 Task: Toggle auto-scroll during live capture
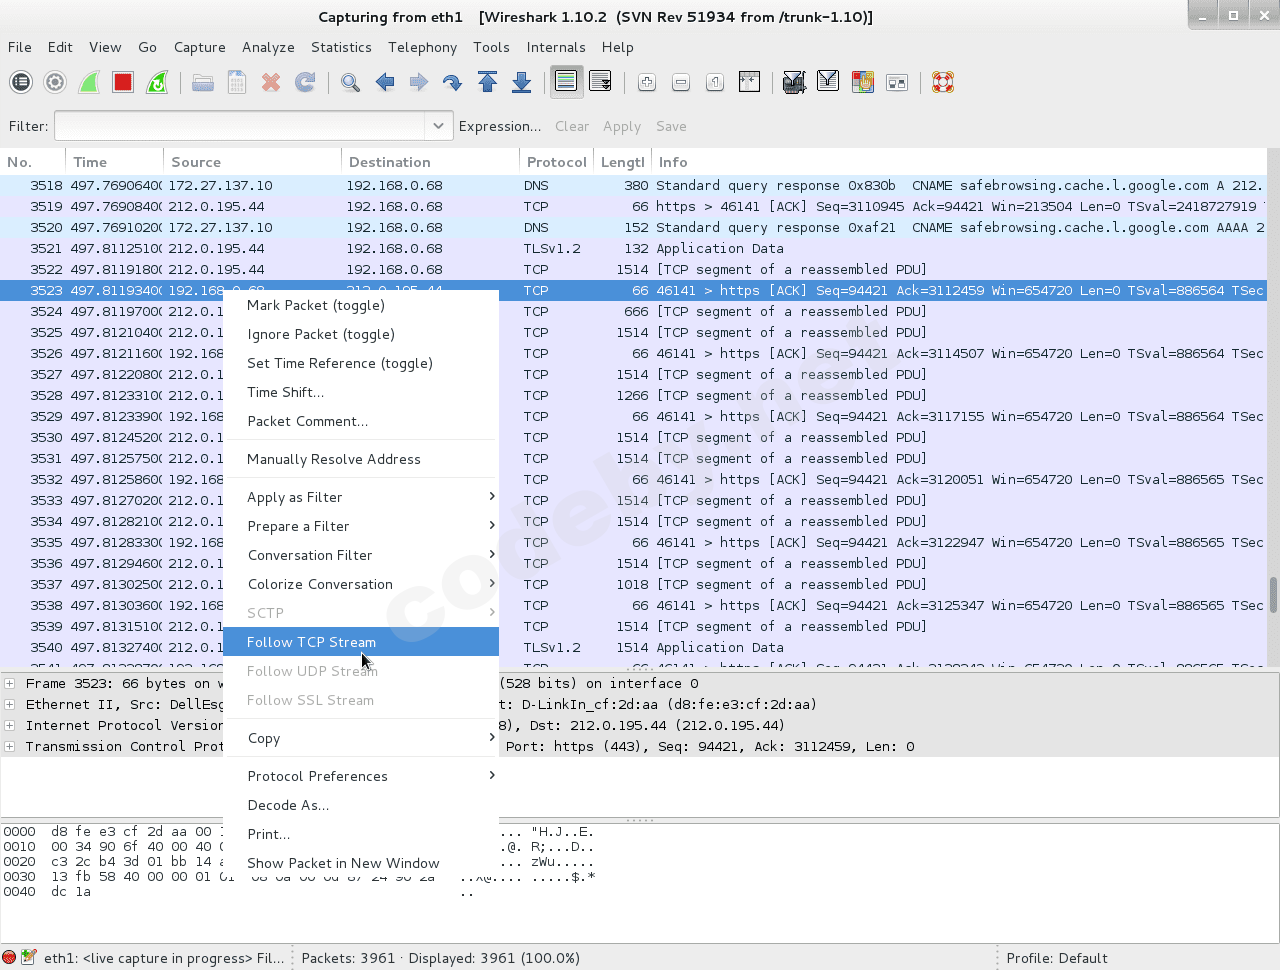[600, 82]
